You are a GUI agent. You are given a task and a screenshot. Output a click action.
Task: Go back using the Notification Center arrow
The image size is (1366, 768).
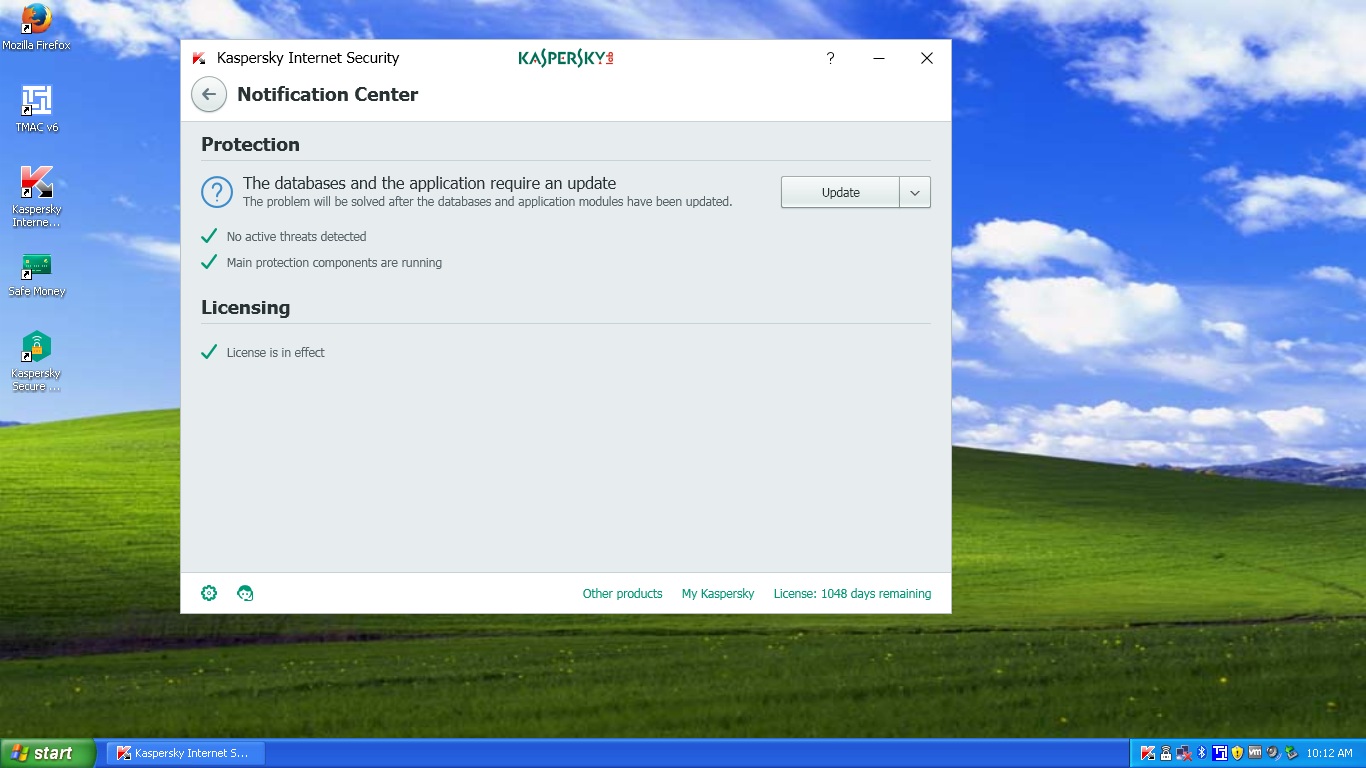tap(209, 95)
